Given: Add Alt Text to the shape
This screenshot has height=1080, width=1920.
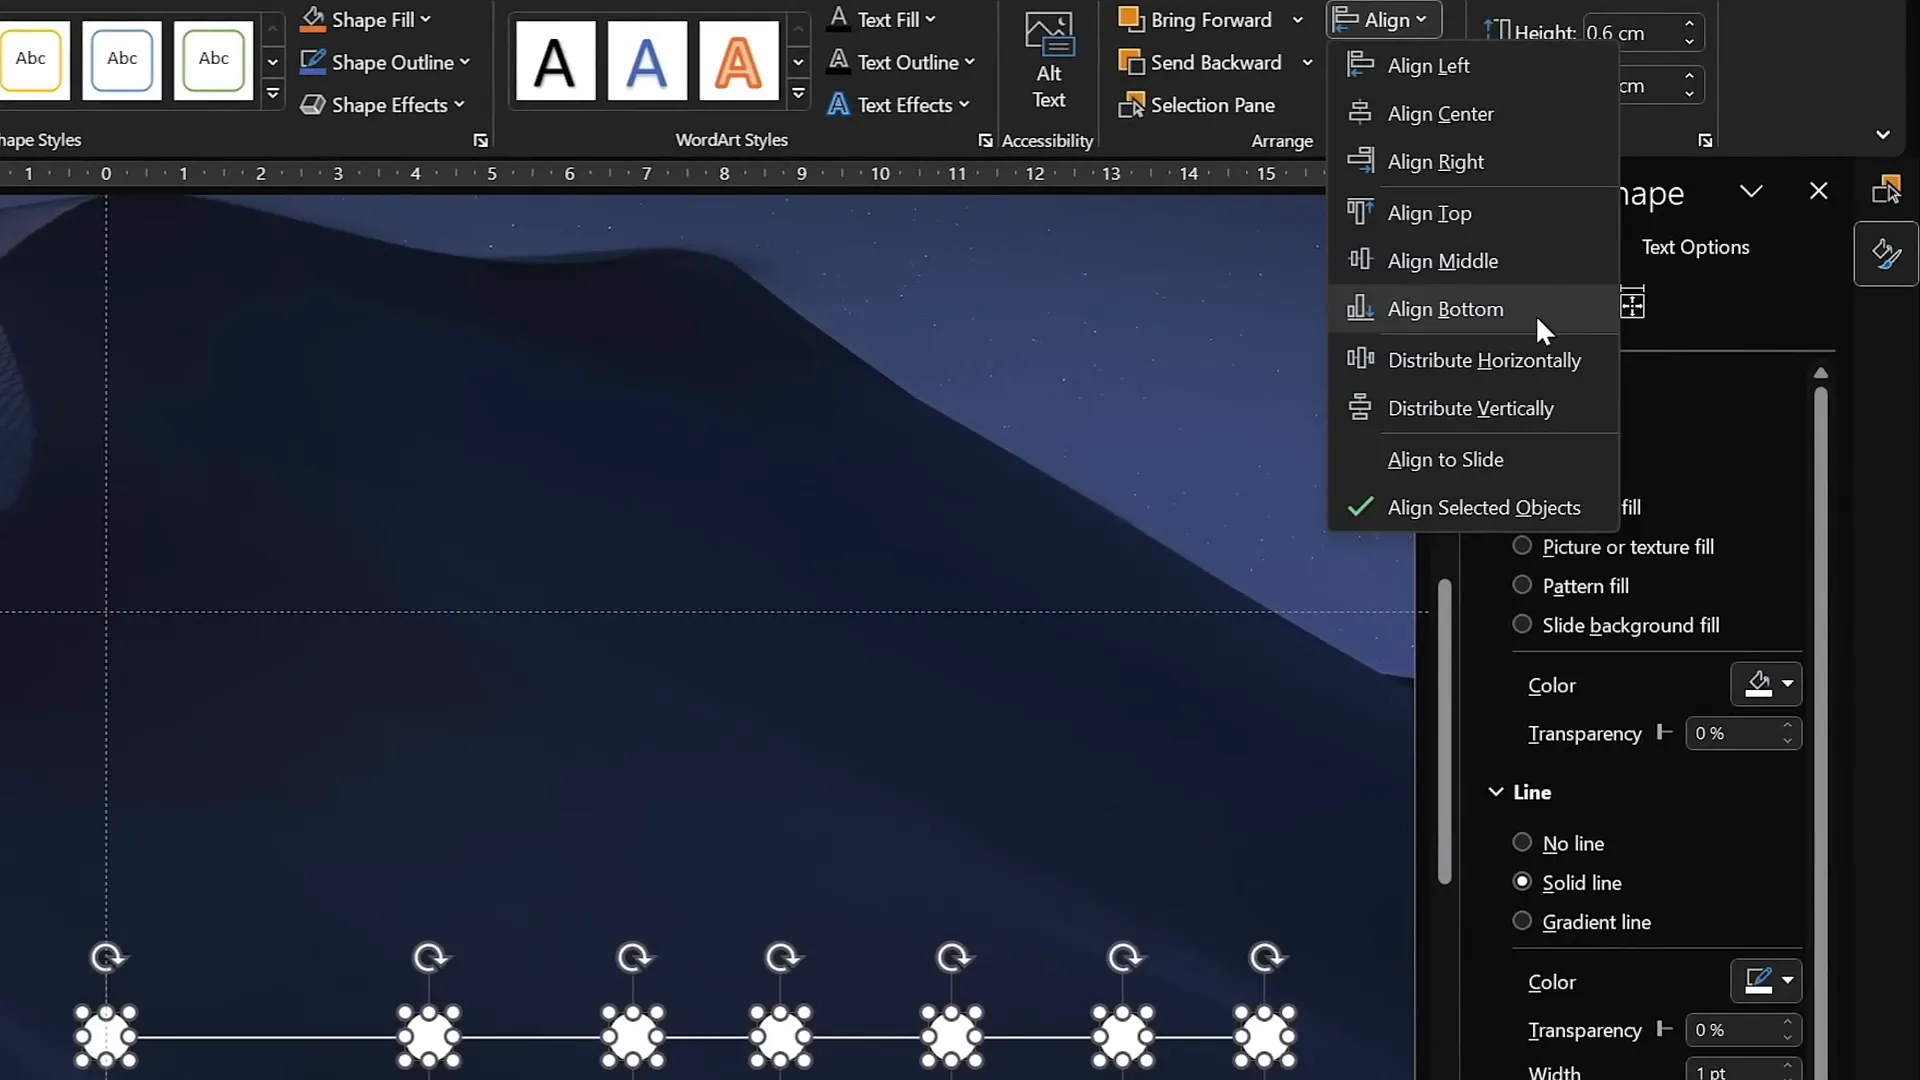Looking at the screenshot, I should click(1049, 61).
